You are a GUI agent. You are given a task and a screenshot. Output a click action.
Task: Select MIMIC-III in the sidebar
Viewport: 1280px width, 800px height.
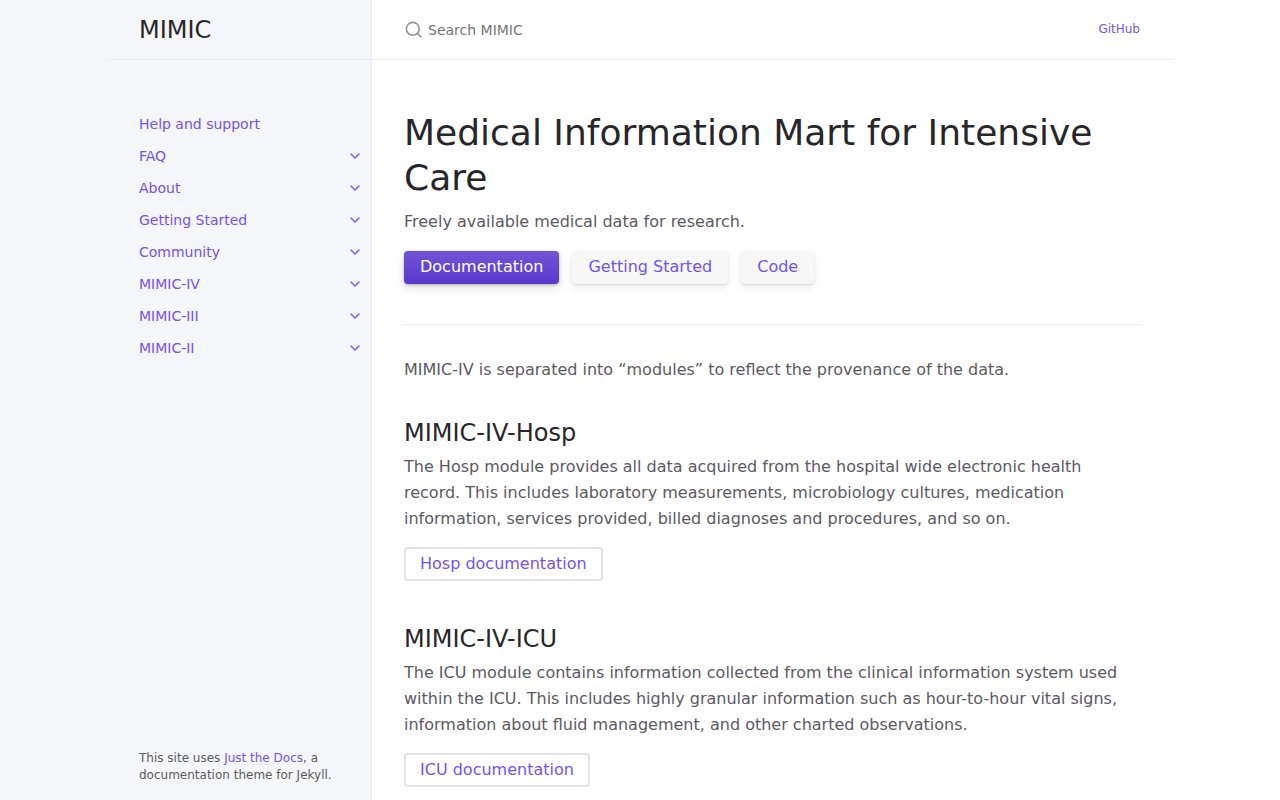tap(168, 316)
